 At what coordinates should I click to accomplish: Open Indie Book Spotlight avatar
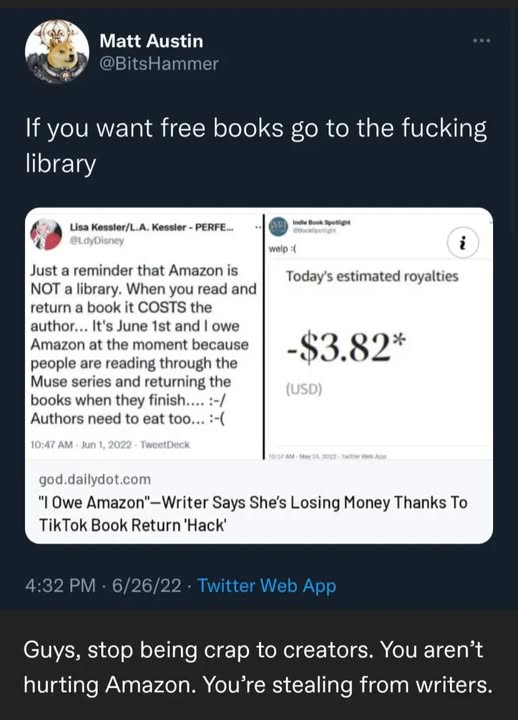click(x=277, y=227)
